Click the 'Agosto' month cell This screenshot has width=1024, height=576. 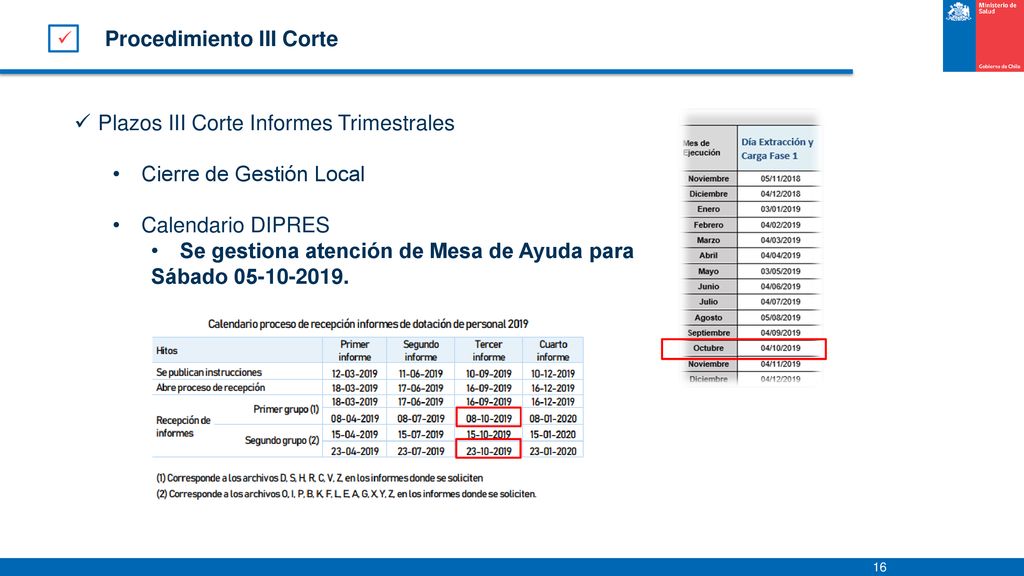(709, 317)
